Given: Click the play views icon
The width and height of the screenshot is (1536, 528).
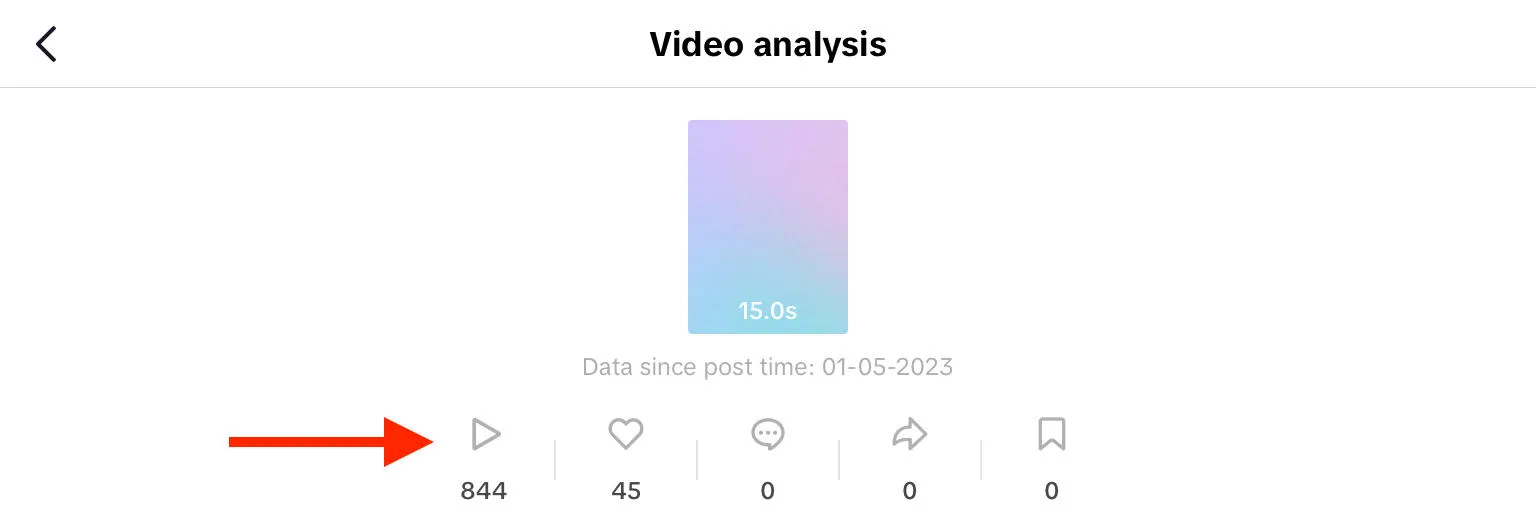Looking at the screenshot, I should pos(485,434).
